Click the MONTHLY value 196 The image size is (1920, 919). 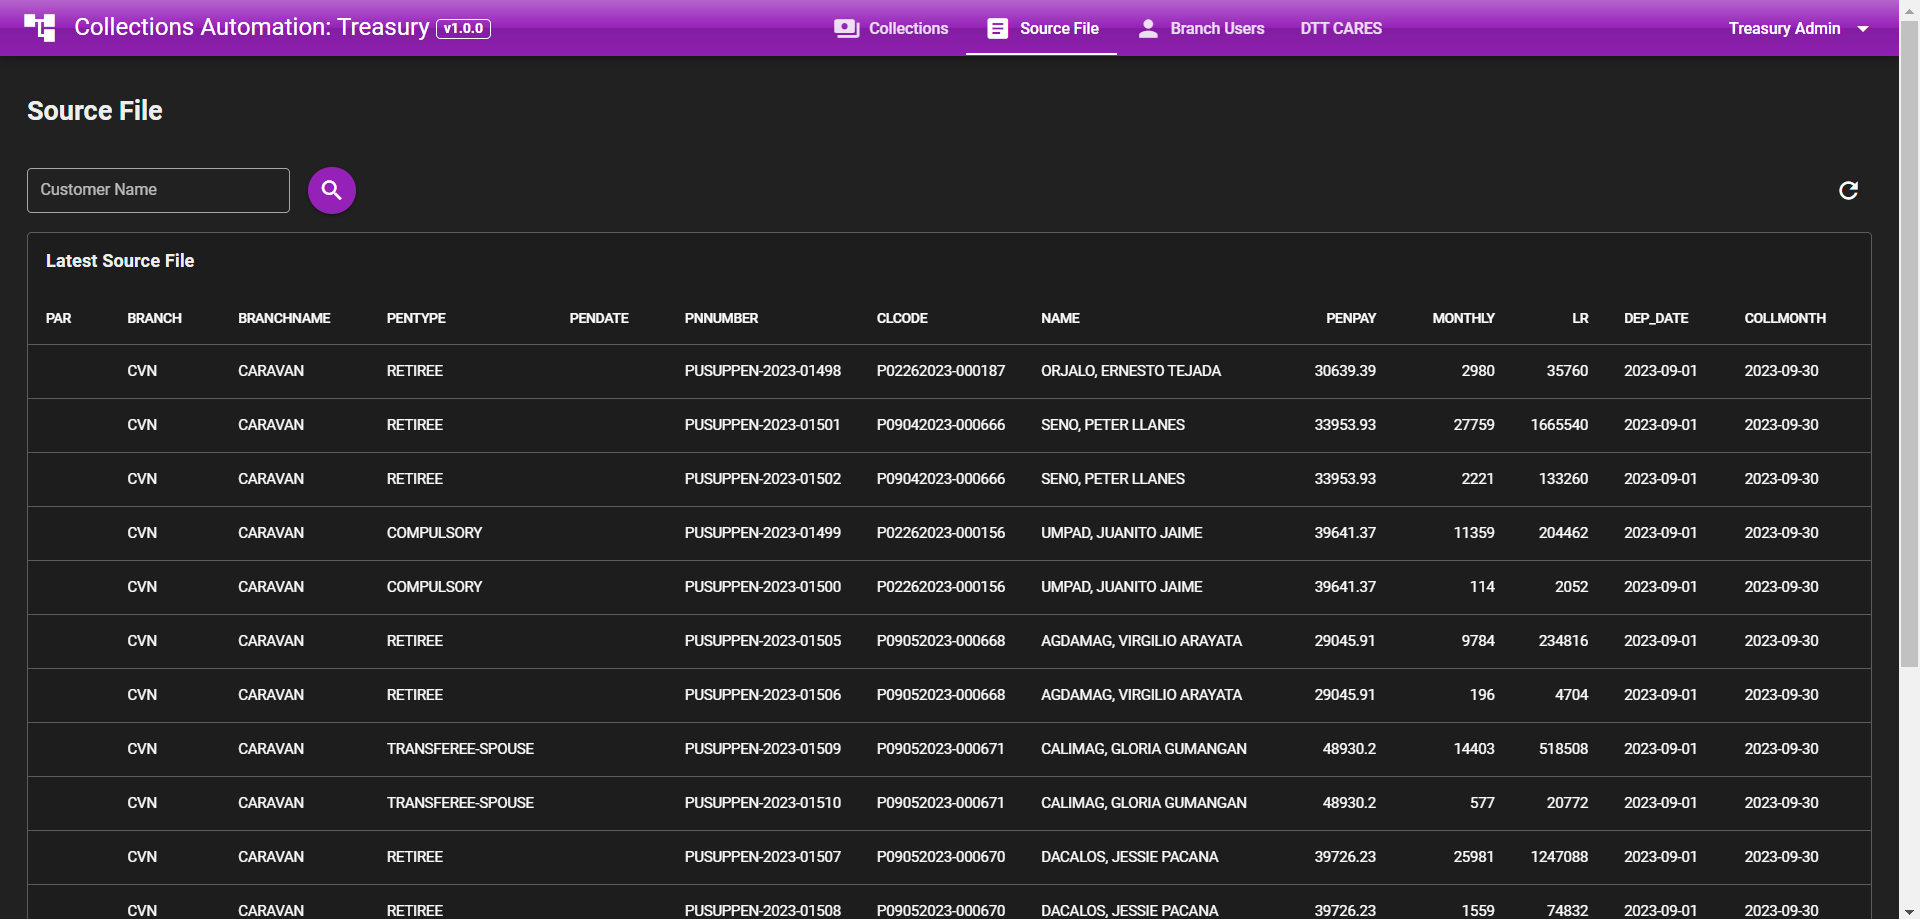click(1482, 695)
